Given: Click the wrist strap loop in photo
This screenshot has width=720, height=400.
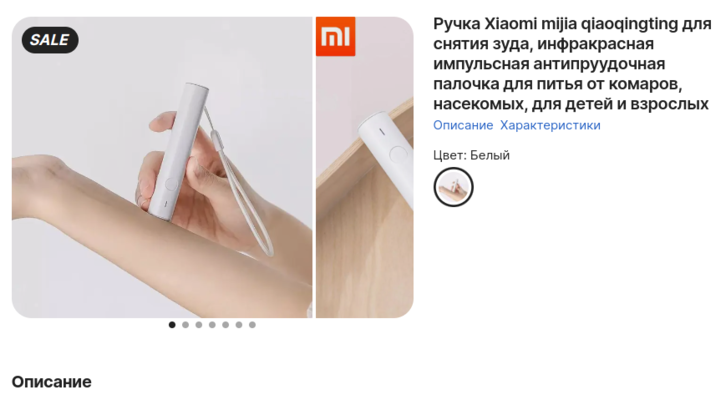Looking at the screenshot, I should [x=239, y=184].
